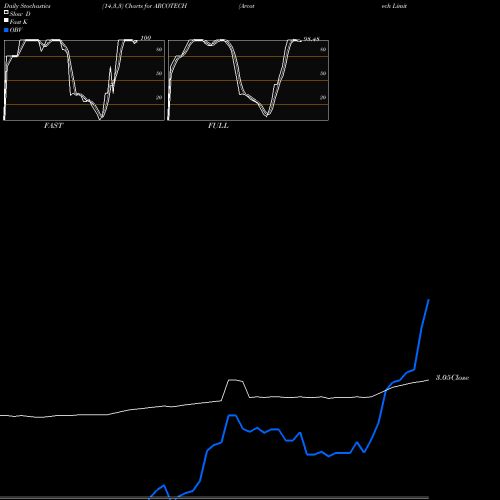Click the Slow D legend swatch

pos(6,13)
